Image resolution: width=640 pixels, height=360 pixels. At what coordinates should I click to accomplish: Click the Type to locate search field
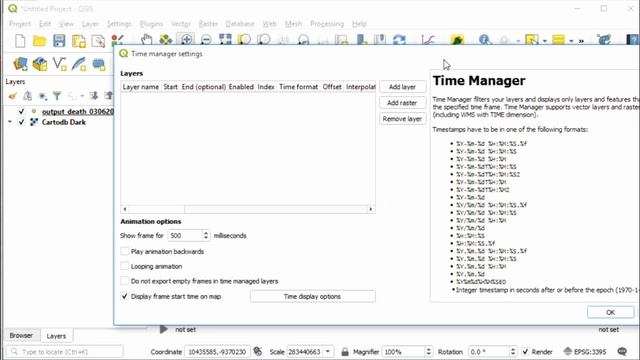pyautogui.click(x=64, y=351)
